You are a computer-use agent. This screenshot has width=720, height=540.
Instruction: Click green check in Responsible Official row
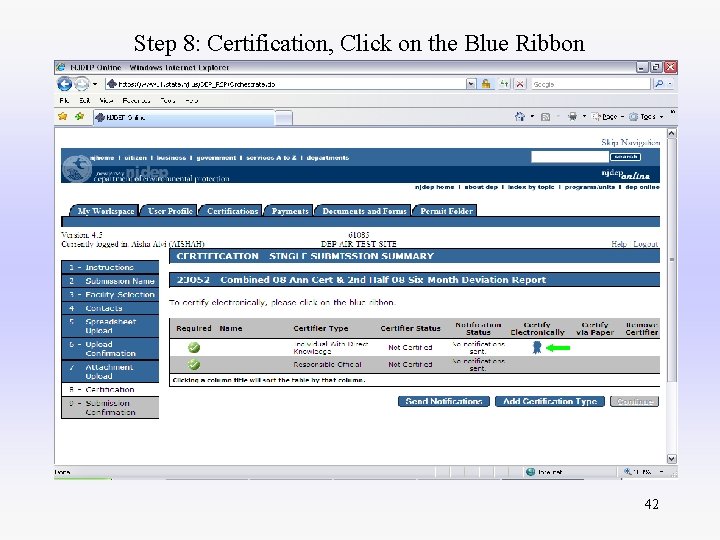pyautogui.click(x=194, y=365)
